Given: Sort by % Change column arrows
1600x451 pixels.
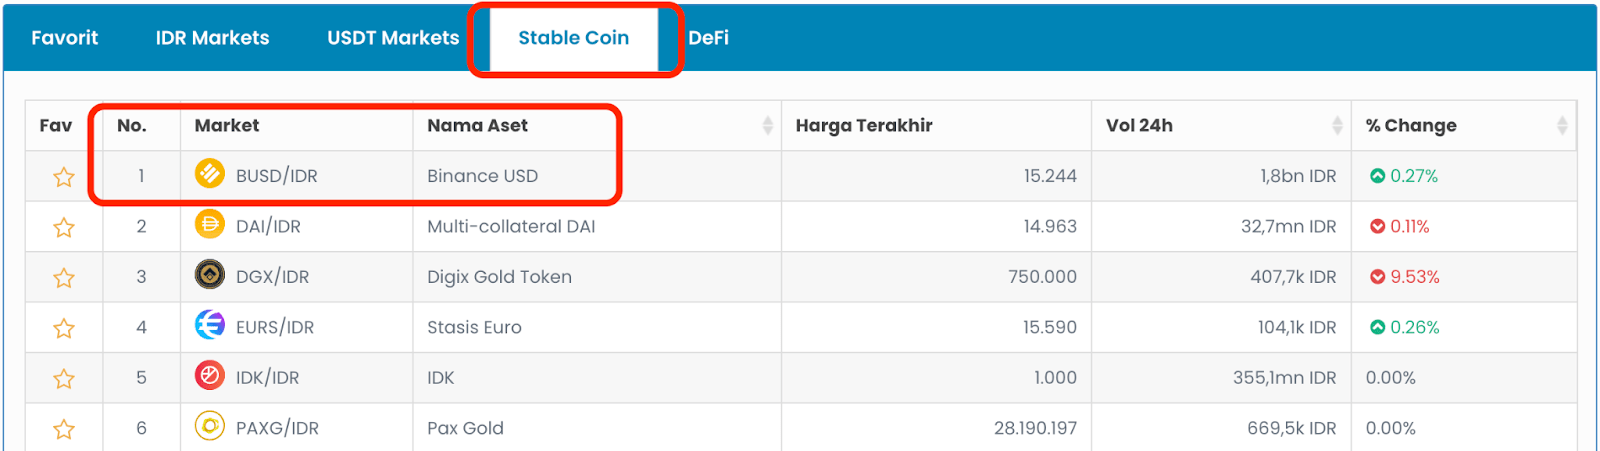Looking at the screenshot, I should (1562, 125).
